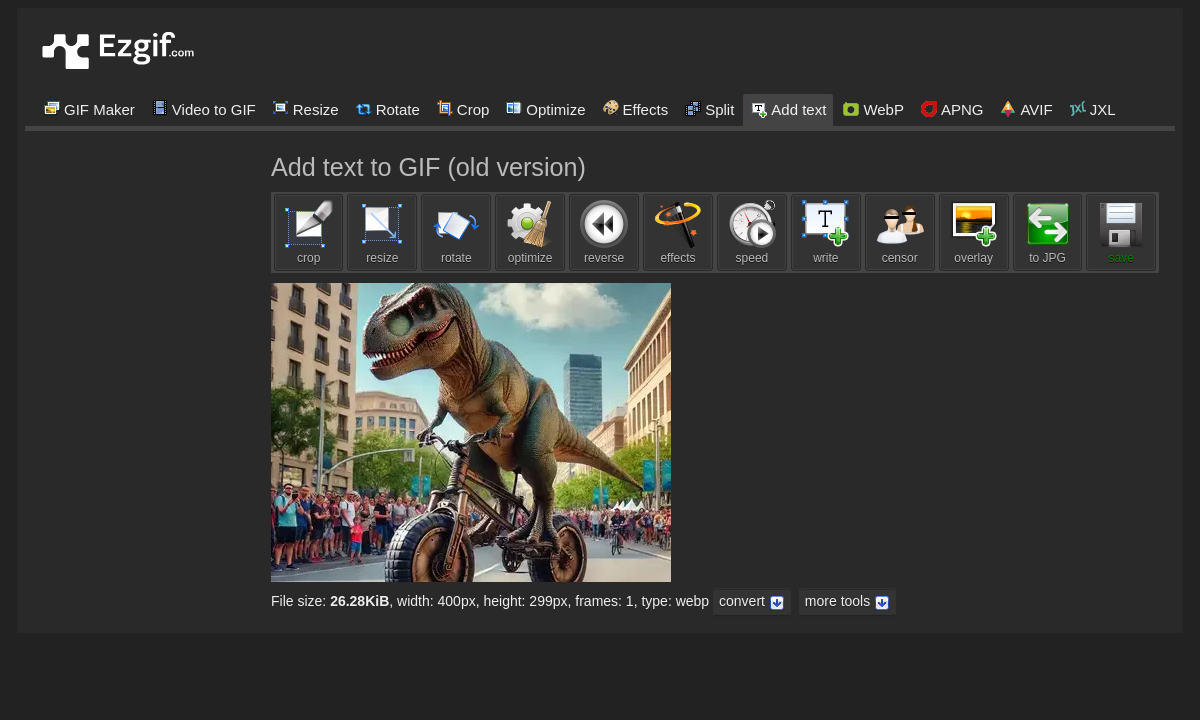The image size is (1200, 720).
Task: Expand the more tools dropdown
Action: click(x=846, y=601)
